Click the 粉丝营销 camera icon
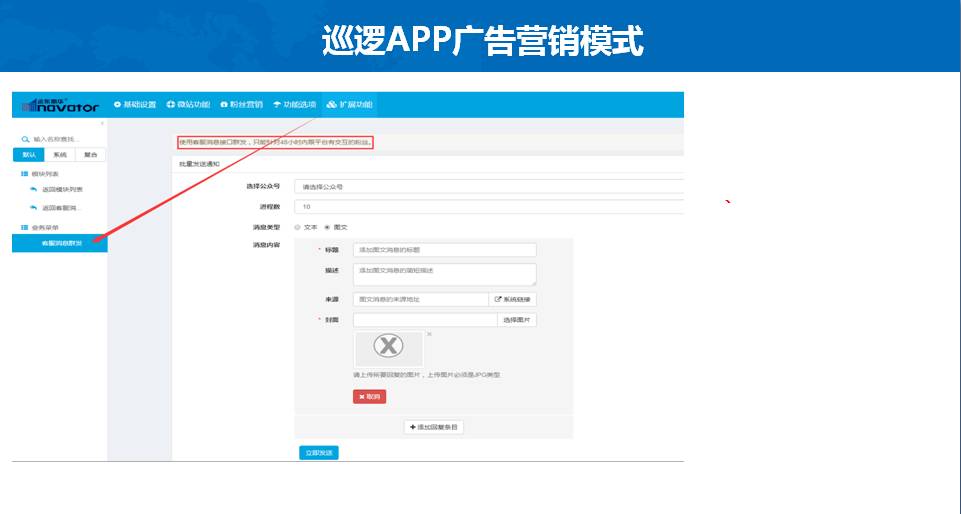This screenshot has width=961, height=514. point(224,105)
